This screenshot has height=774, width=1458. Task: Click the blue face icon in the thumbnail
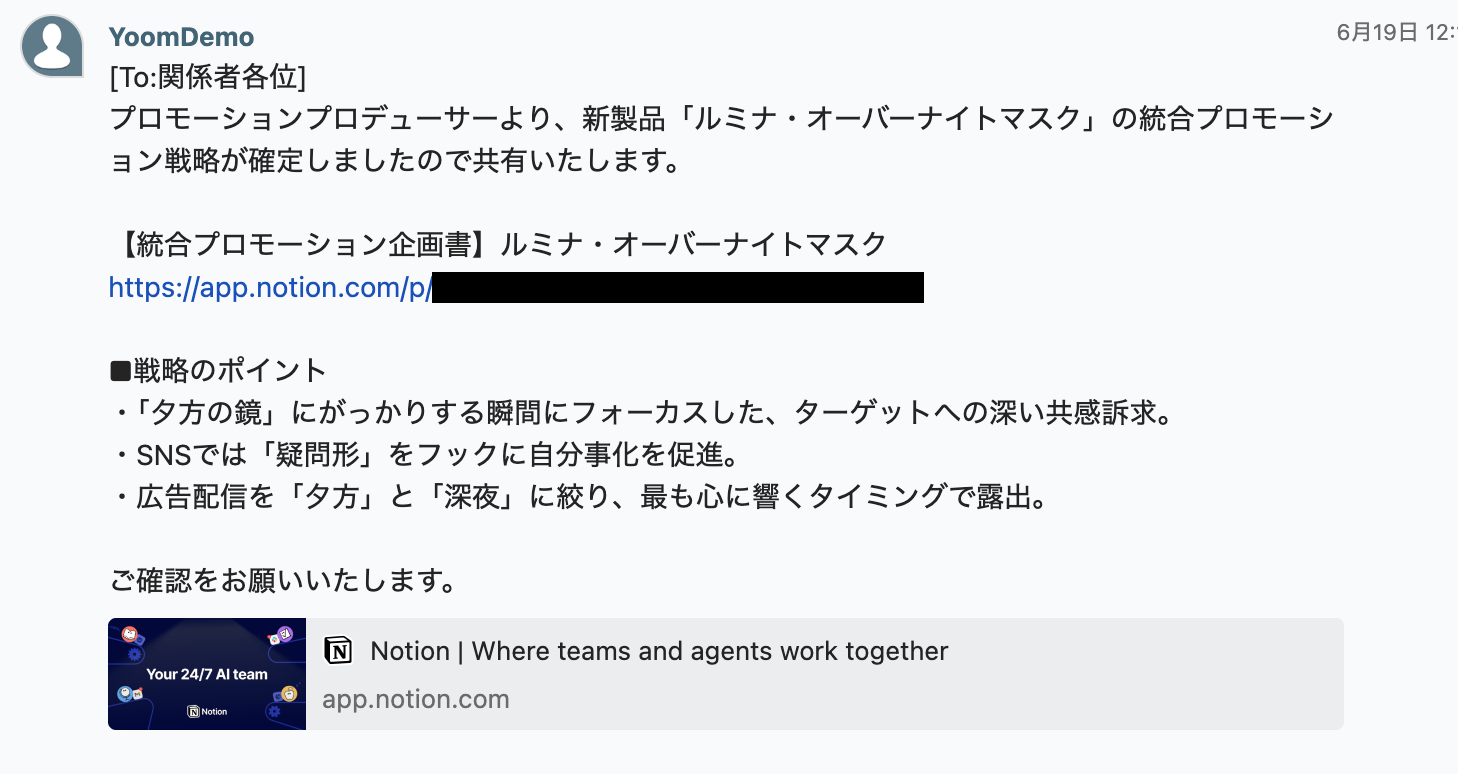(125, 694)
